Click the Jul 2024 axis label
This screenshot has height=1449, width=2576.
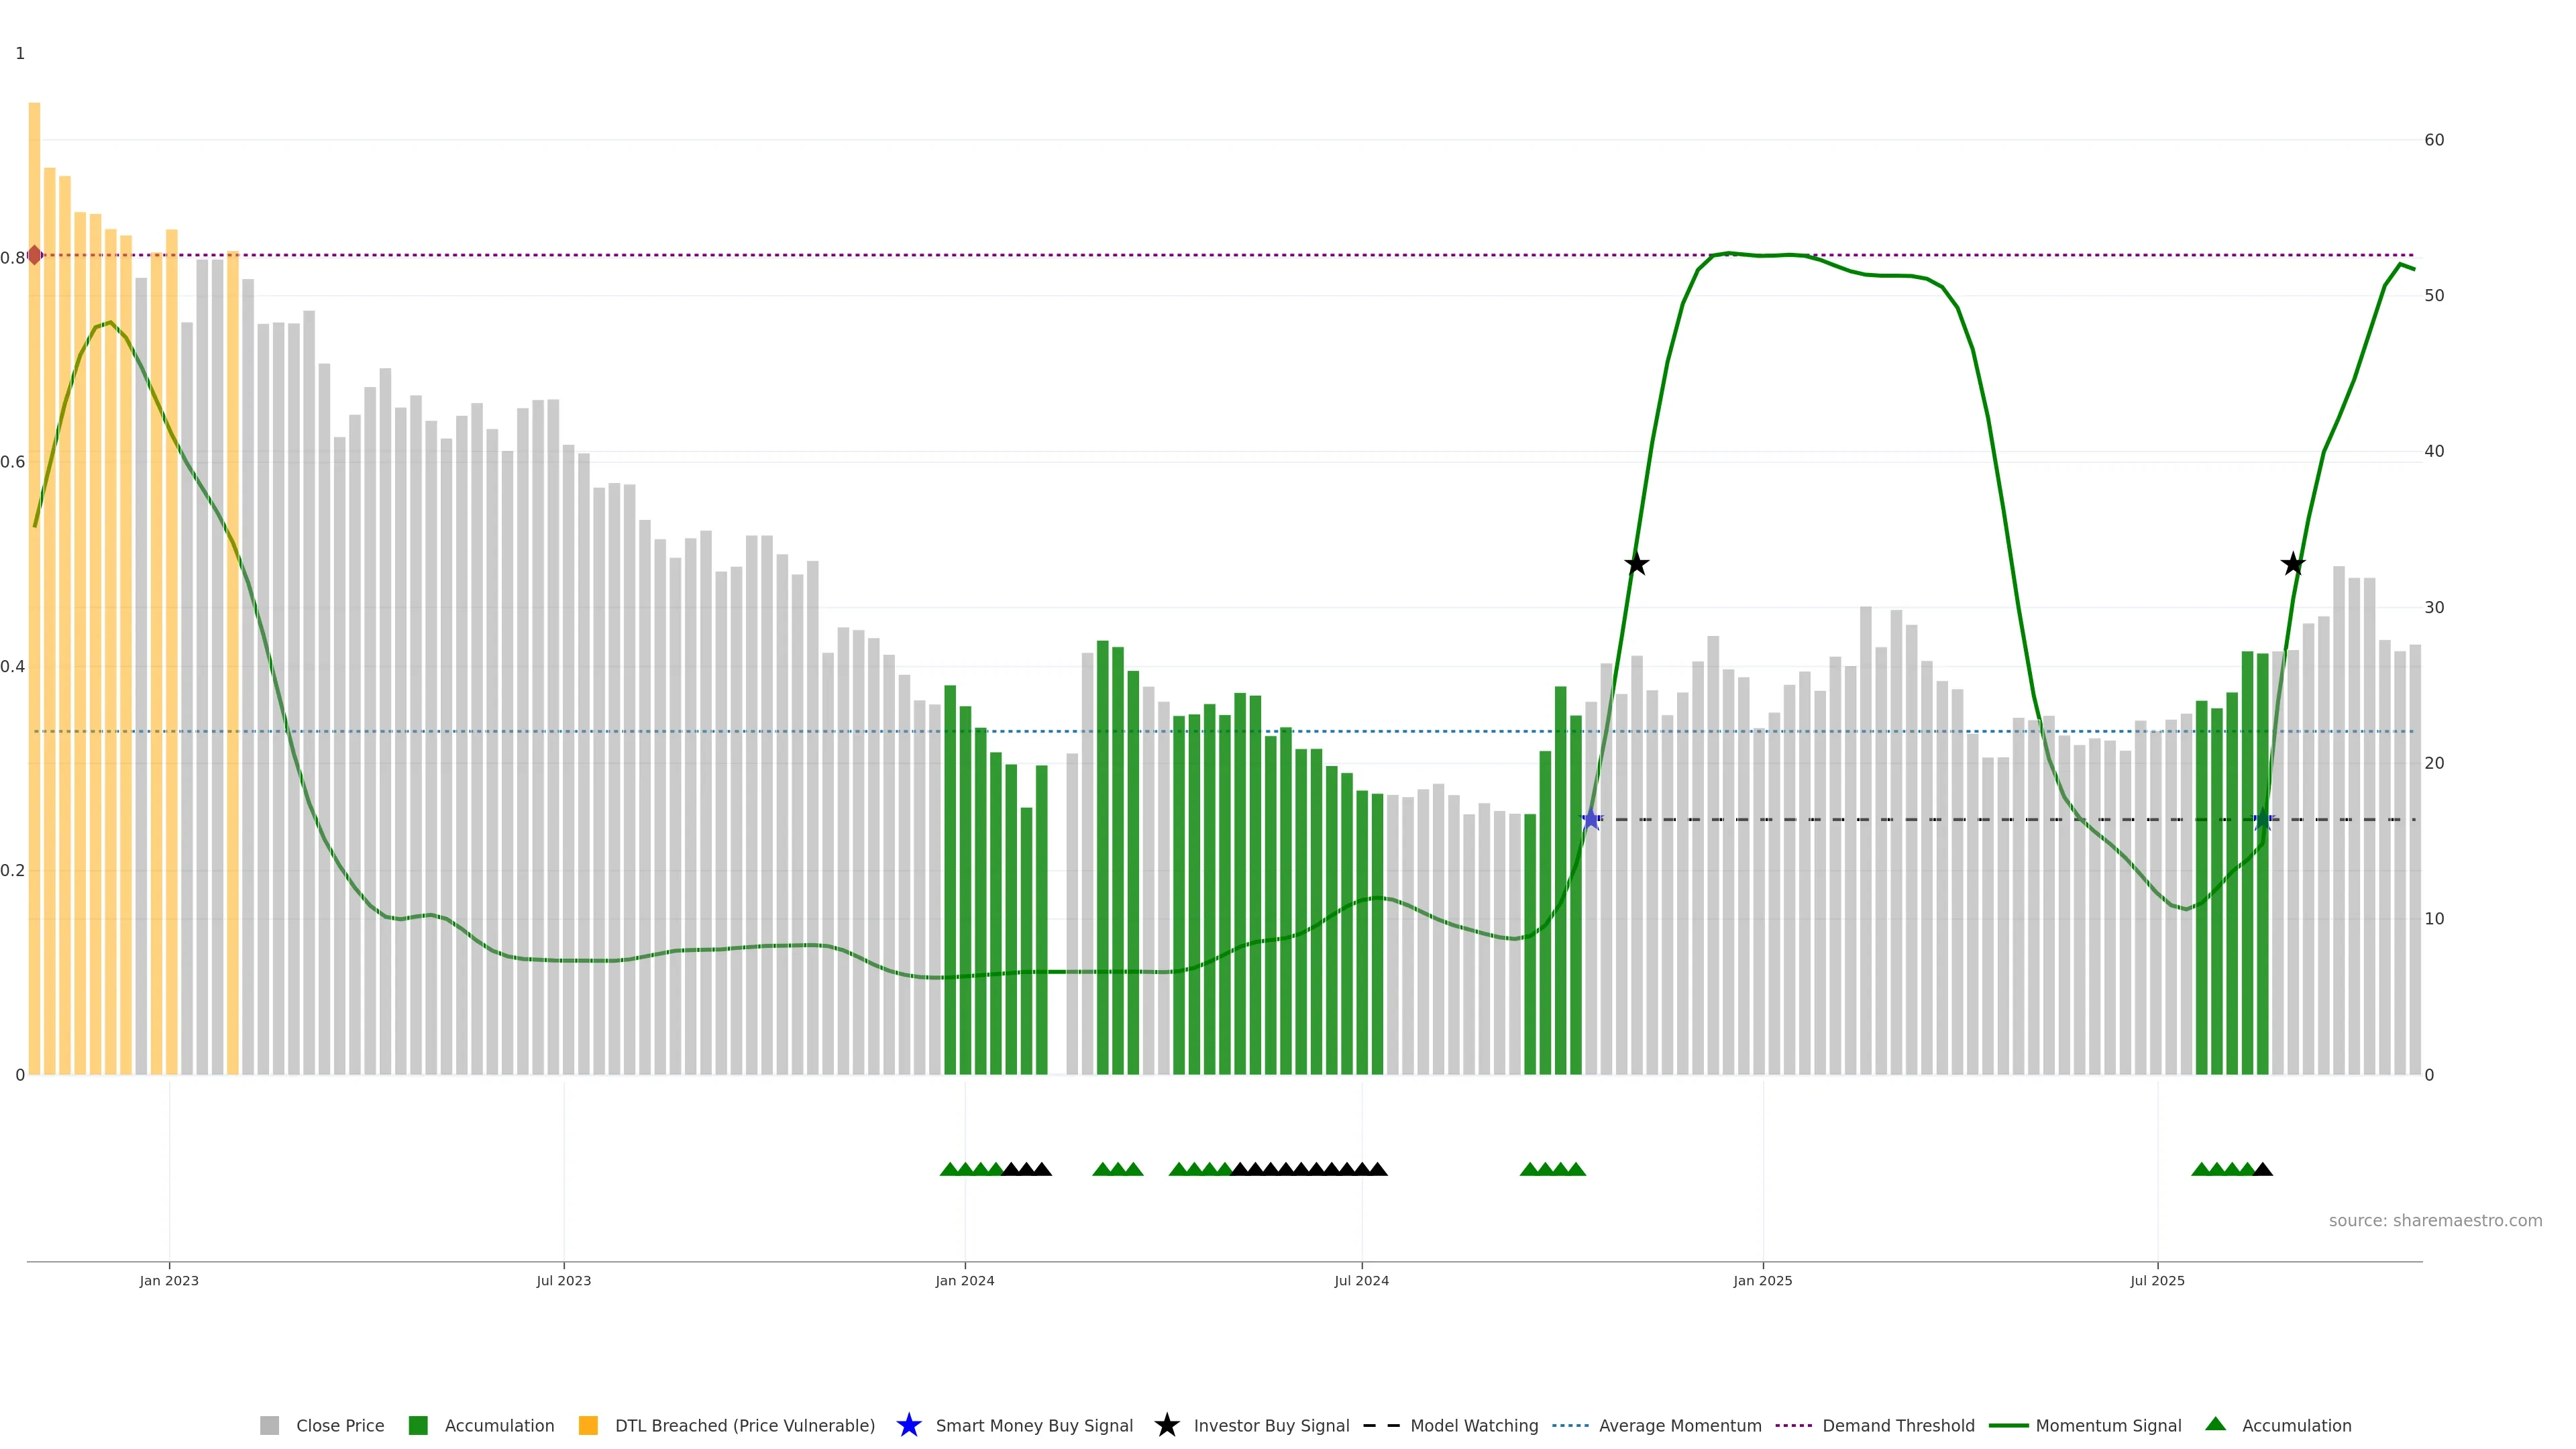(x=1361, y=1280)
